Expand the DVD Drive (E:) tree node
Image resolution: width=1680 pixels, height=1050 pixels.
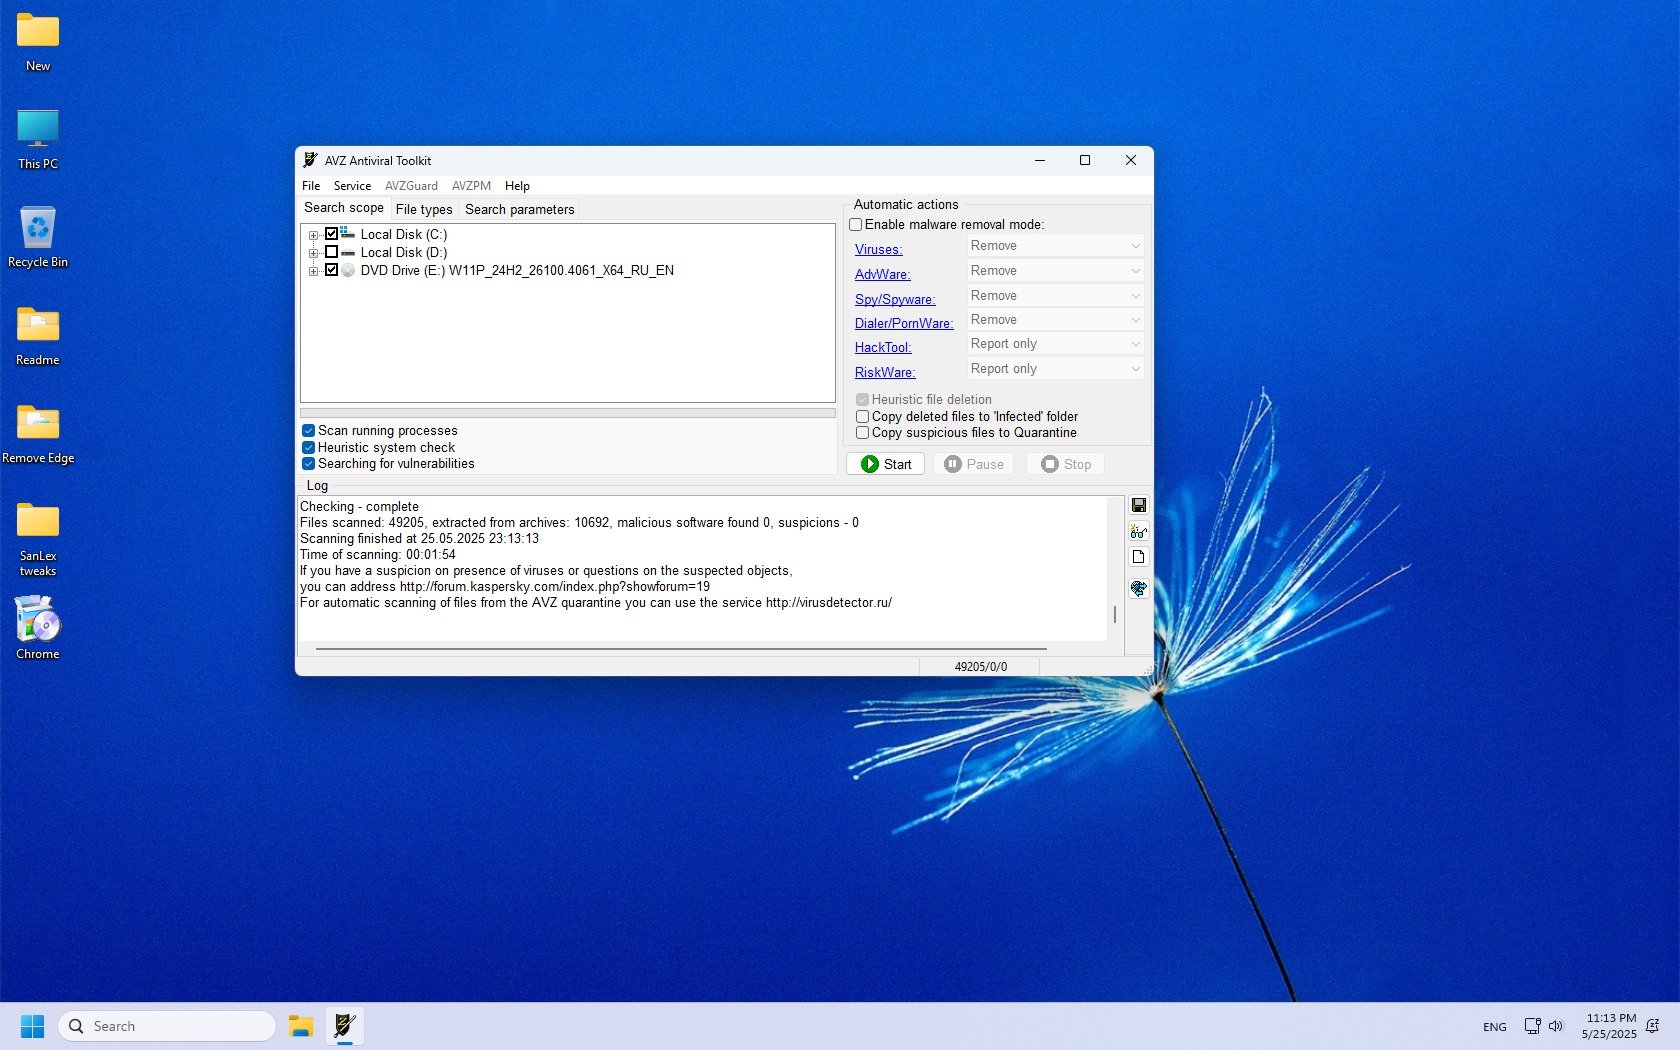pos(313,271)
